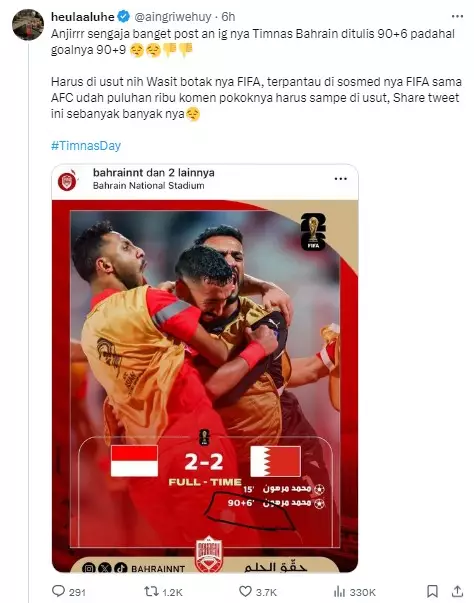The height and width of the screenshot is (603, 474).
Task: Retweet using the 1.2K repost icon
Action: click(x=151, y=591)
